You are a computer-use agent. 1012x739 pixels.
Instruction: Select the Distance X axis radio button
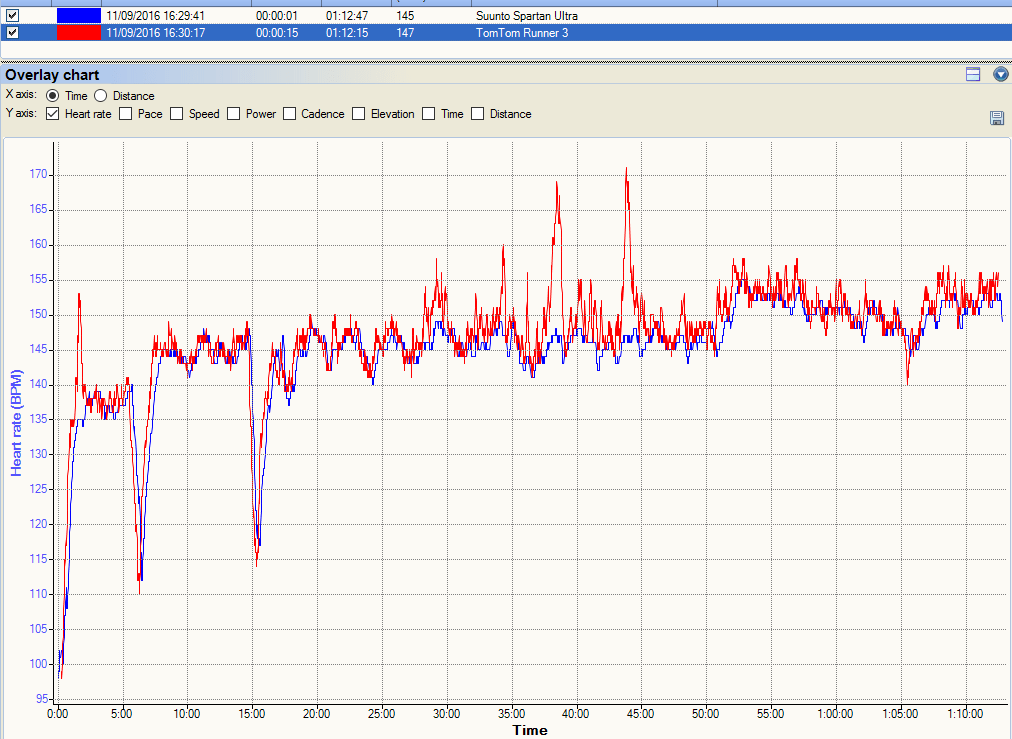click(101, 96)
